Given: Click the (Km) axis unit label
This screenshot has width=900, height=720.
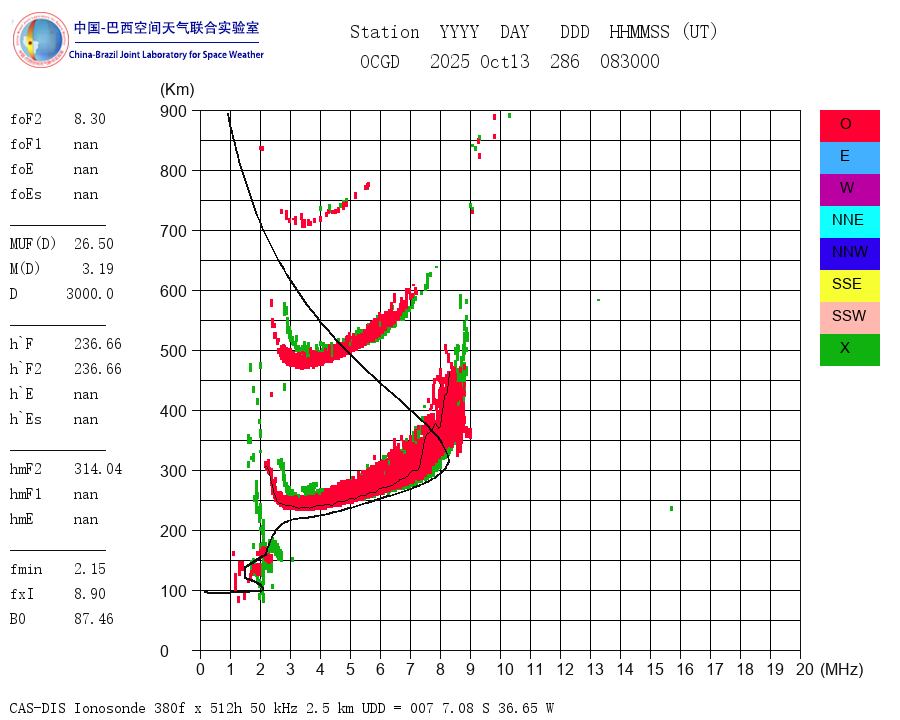Looking at the screenshot, I should [x=177, y=90].
